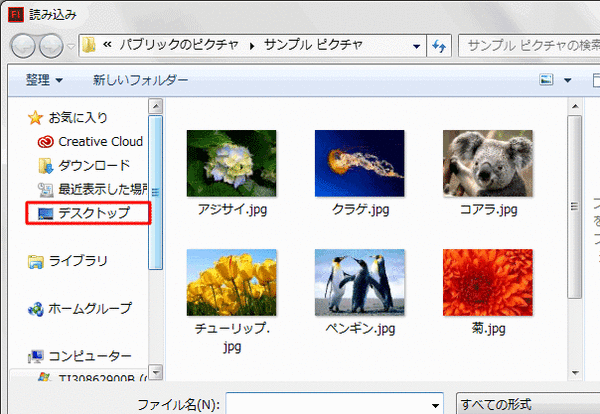Viewport: 600px width, 414px height.
Task: Open the ファイル名 combo box dropdown arrow
Action: pos(435,405)
